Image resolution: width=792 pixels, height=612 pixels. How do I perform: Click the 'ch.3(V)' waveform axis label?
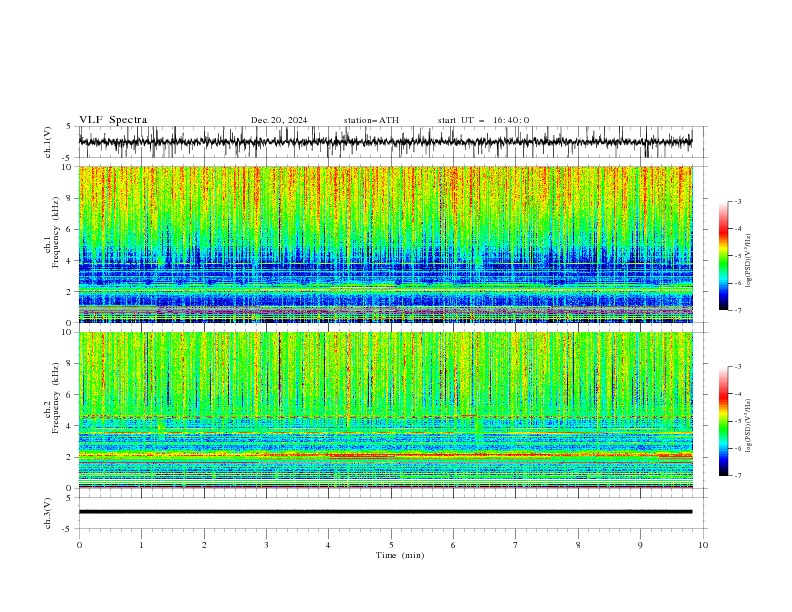[48, 513]
